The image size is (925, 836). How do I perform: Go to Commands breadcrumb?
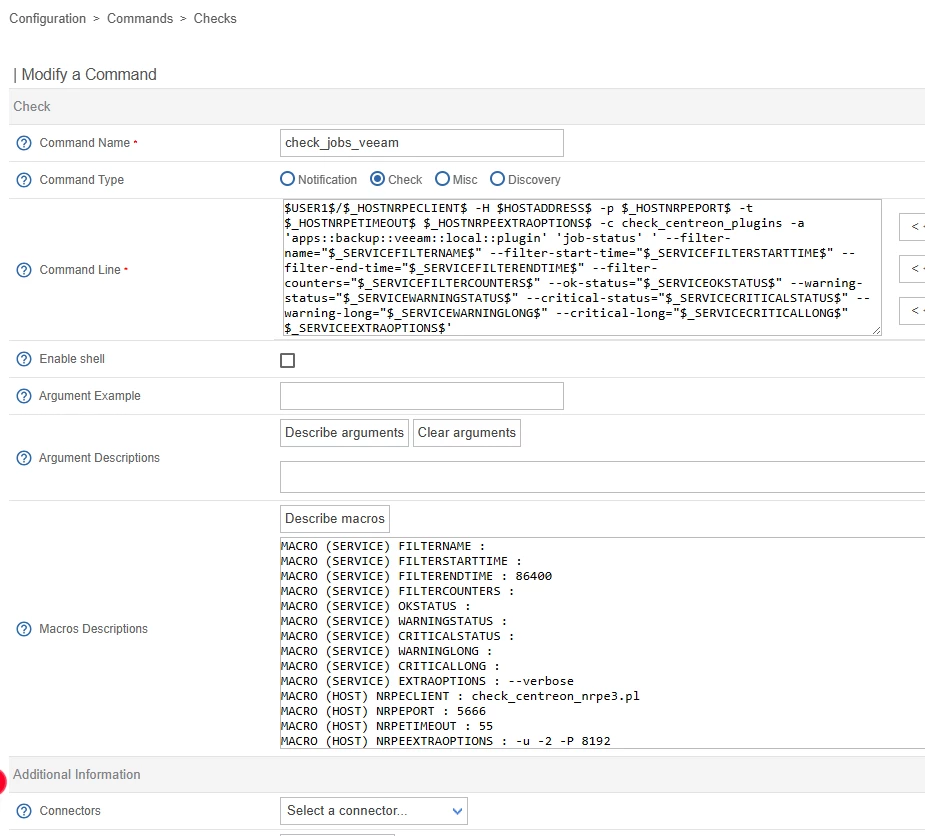tap(140, 19)
